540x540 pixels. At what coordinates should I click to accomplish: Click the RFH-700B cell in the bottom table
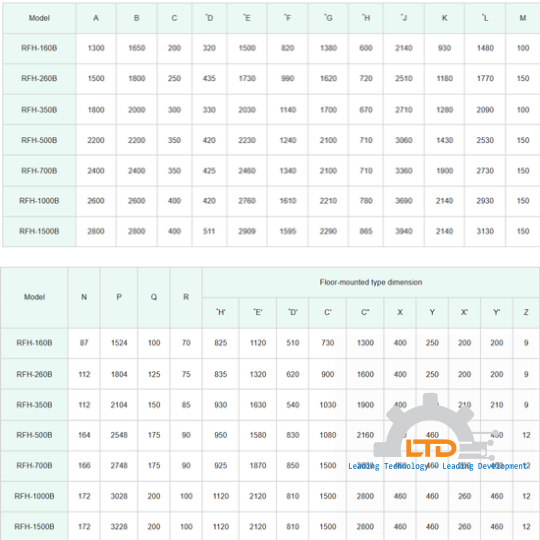pyautogui.click(x=34, y=465)
